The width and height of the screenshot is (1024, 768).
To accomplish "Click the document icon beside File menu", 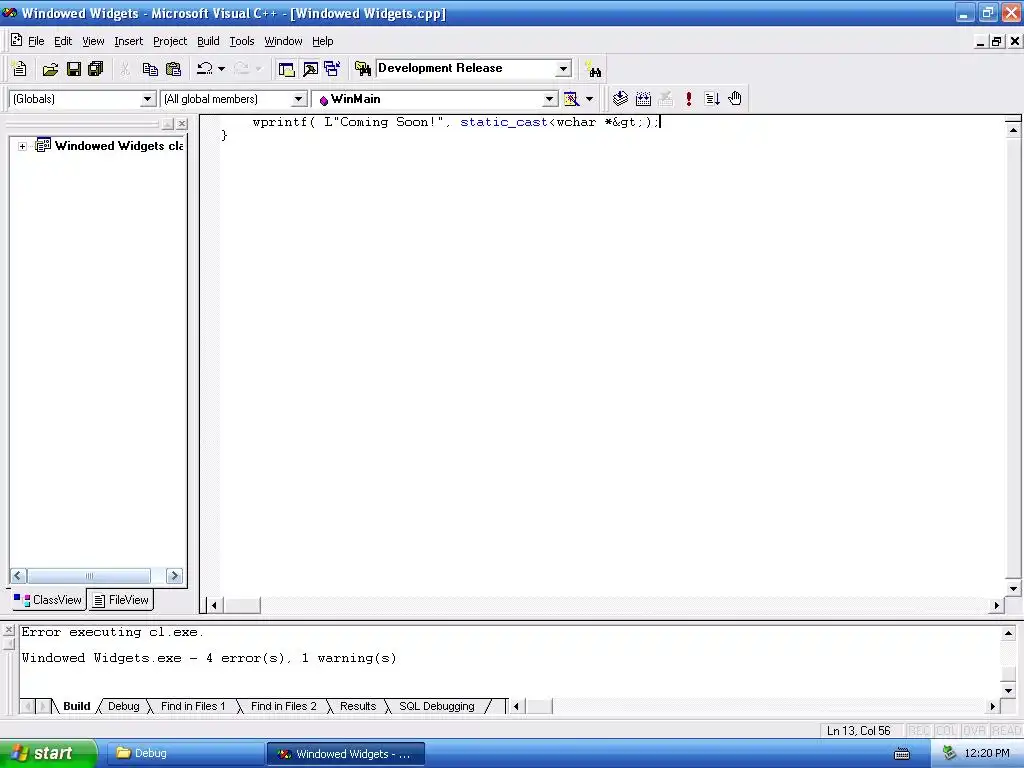I will pyautogui.click(x=16, y=40).
